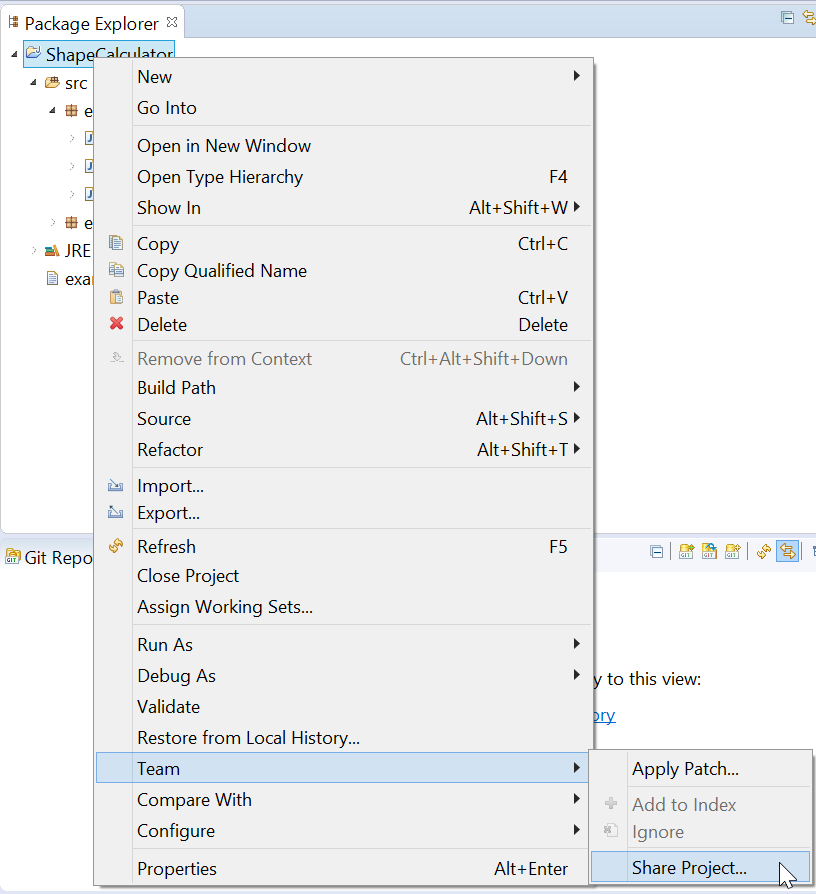Click the Paste icon beside the Paste entry

(x=115, y=297)
